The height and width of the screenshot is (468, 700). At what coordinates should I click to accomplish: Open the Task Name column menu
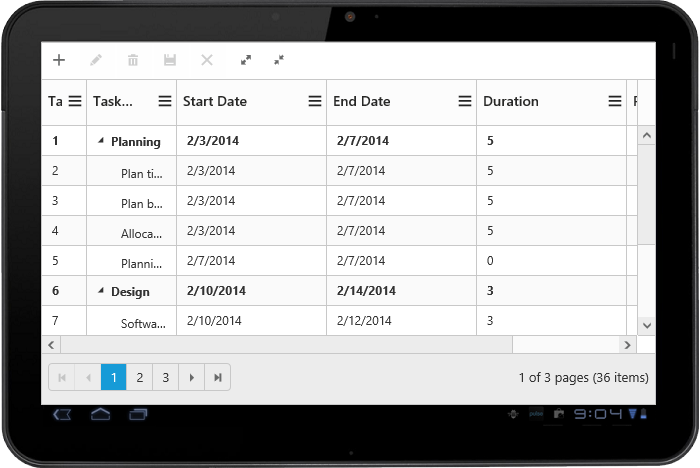click(165, 101)
